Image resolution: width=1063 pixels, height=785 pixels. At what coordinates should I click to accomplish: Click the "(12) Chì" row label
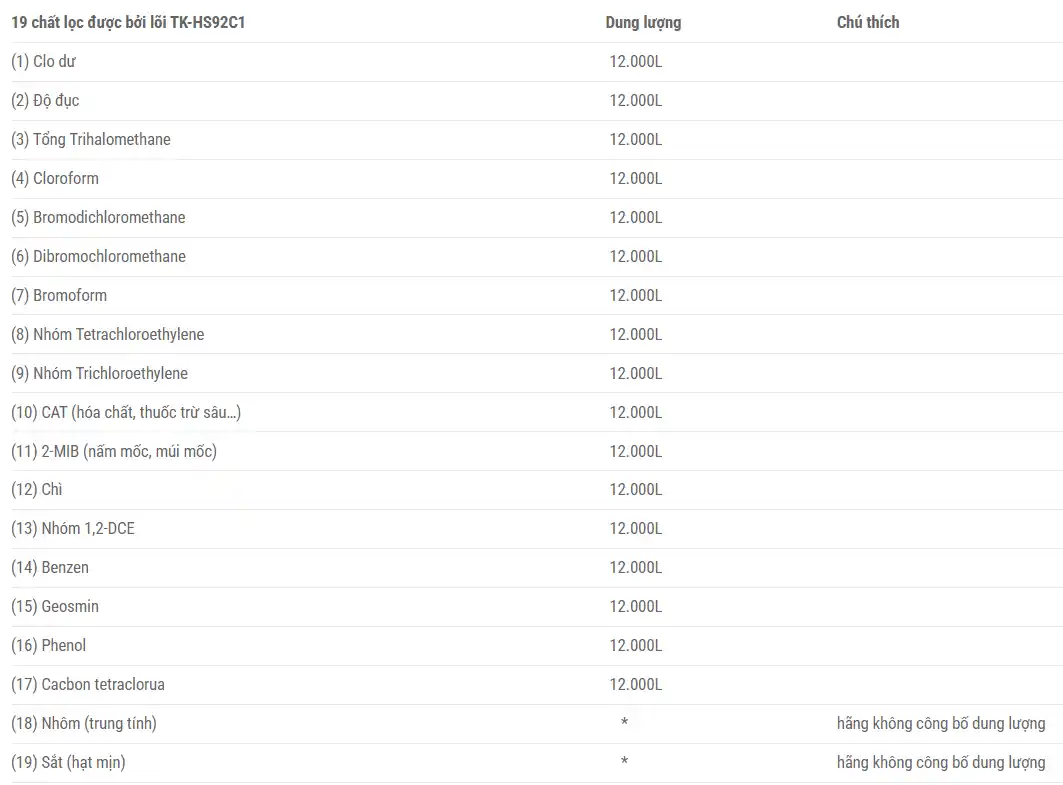37,489
